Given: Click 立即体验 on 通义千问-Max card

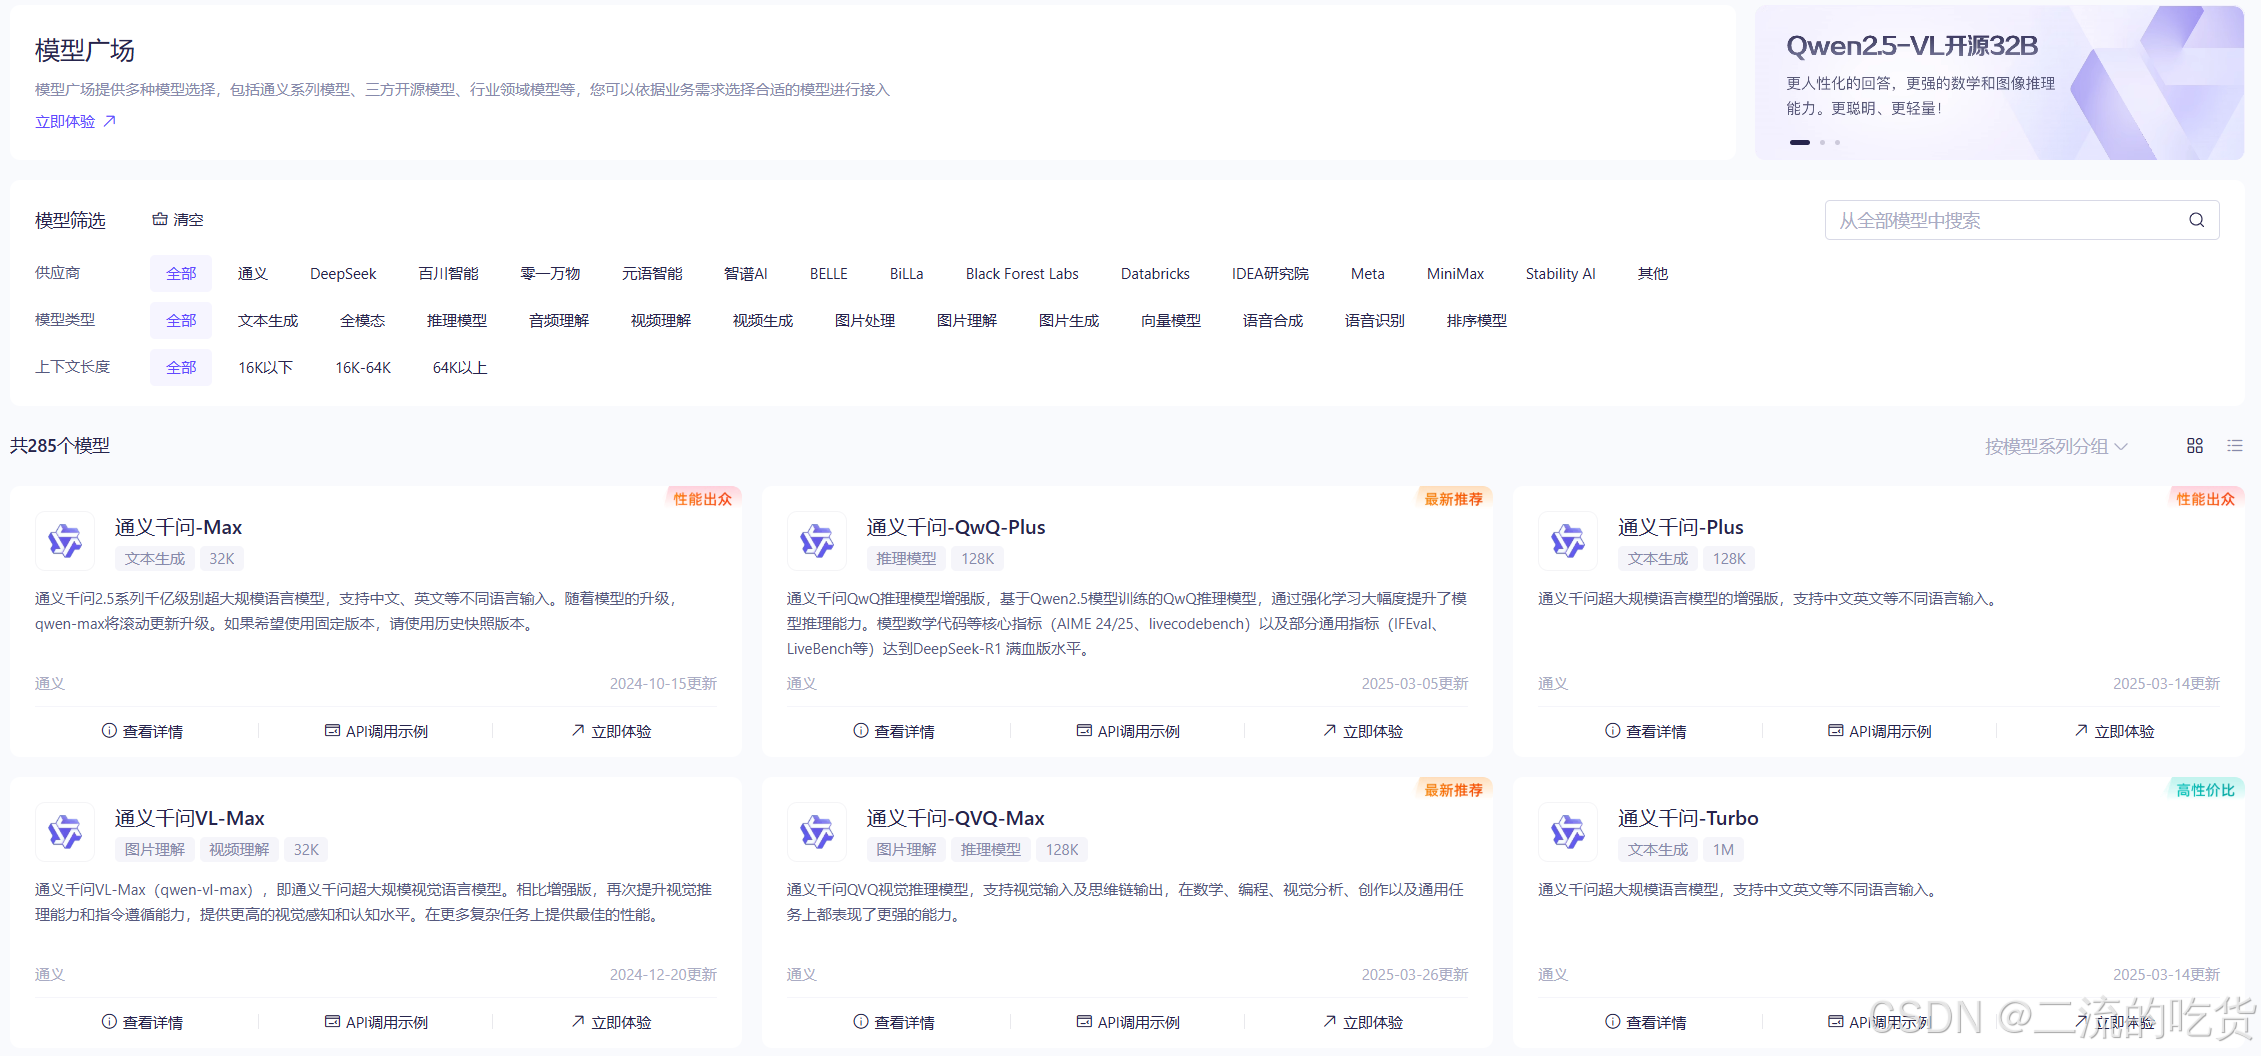Looking at the screenshot, I should (611, 731).
